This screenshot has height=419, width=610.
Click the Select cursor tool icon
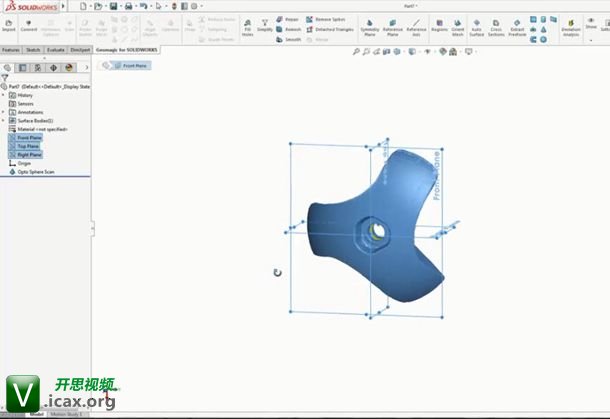pyautogui.click(x=158, y=6)
